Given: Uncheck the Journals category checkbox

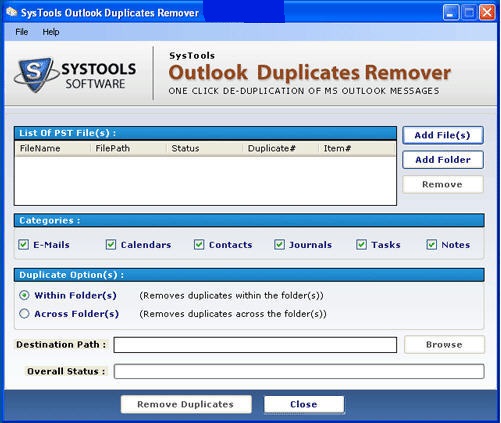Looking at the screenshot, I should pyautogui.click(x=279, y=245).
